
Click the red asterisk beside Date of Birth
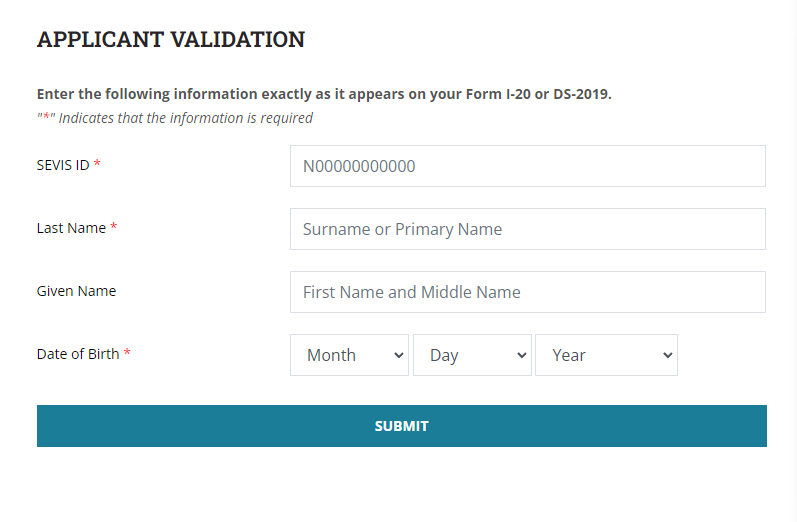(x=127, y=354)
